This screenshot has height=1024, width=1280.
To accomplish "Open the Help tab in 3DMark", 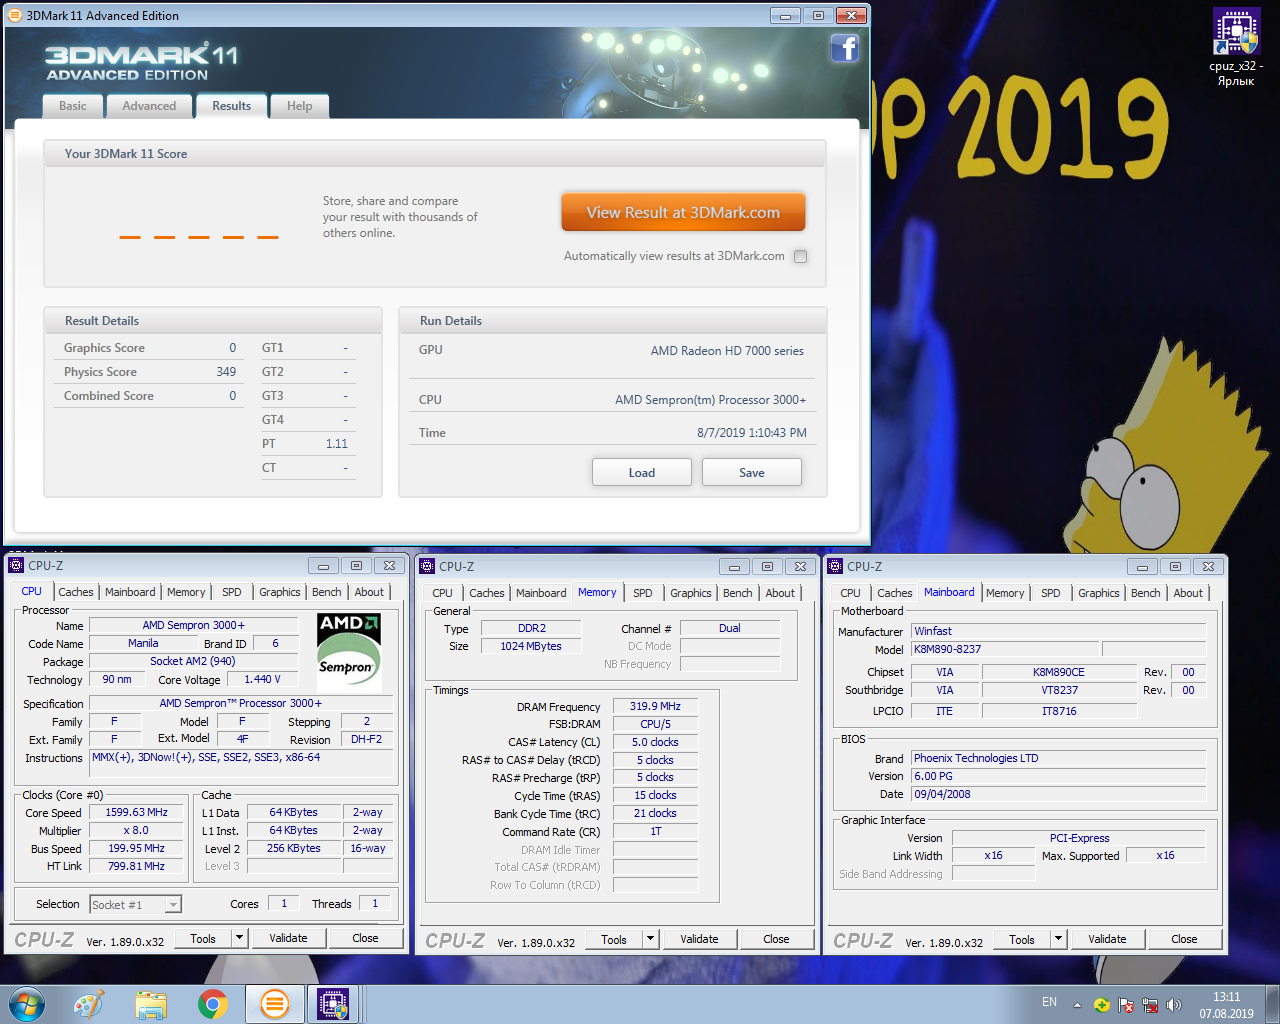I will coord(299,106).
